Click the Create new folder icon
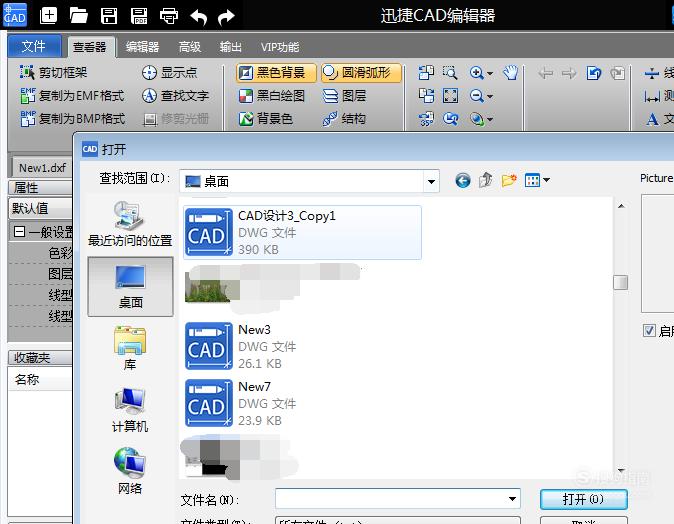 click(509, 180)
